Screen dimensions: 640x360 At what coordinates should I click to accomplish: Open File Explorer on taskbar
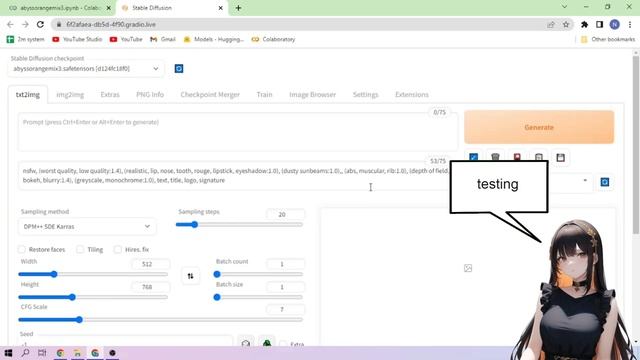pyautogui.click(x=78, y=353)
